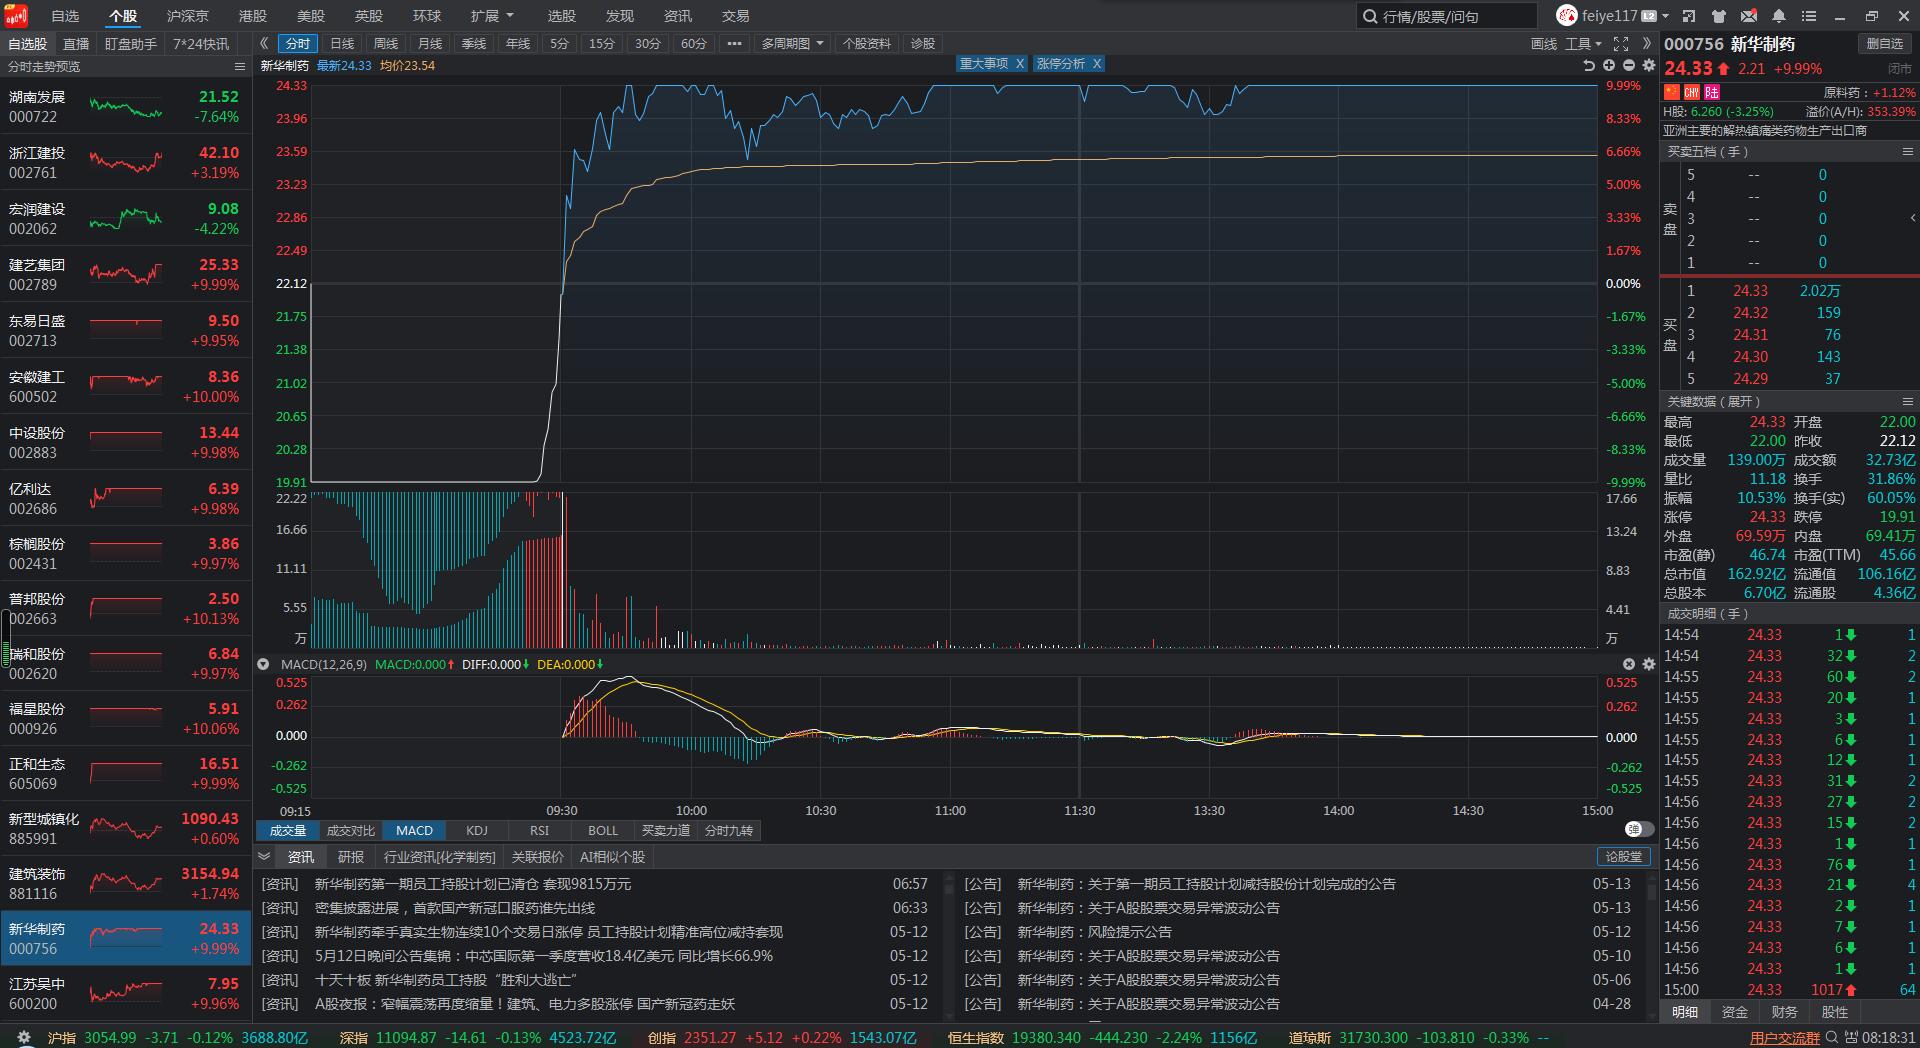
Task: Click the more periods ellipsis button
Action: (x=734, y=44)
